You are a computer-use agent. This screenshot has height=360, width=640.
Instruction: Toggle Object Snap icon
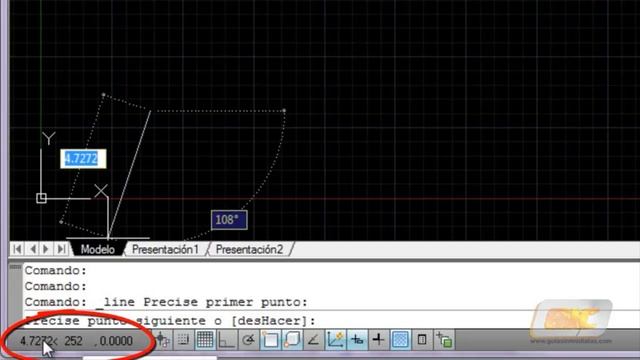click(270, 340)
